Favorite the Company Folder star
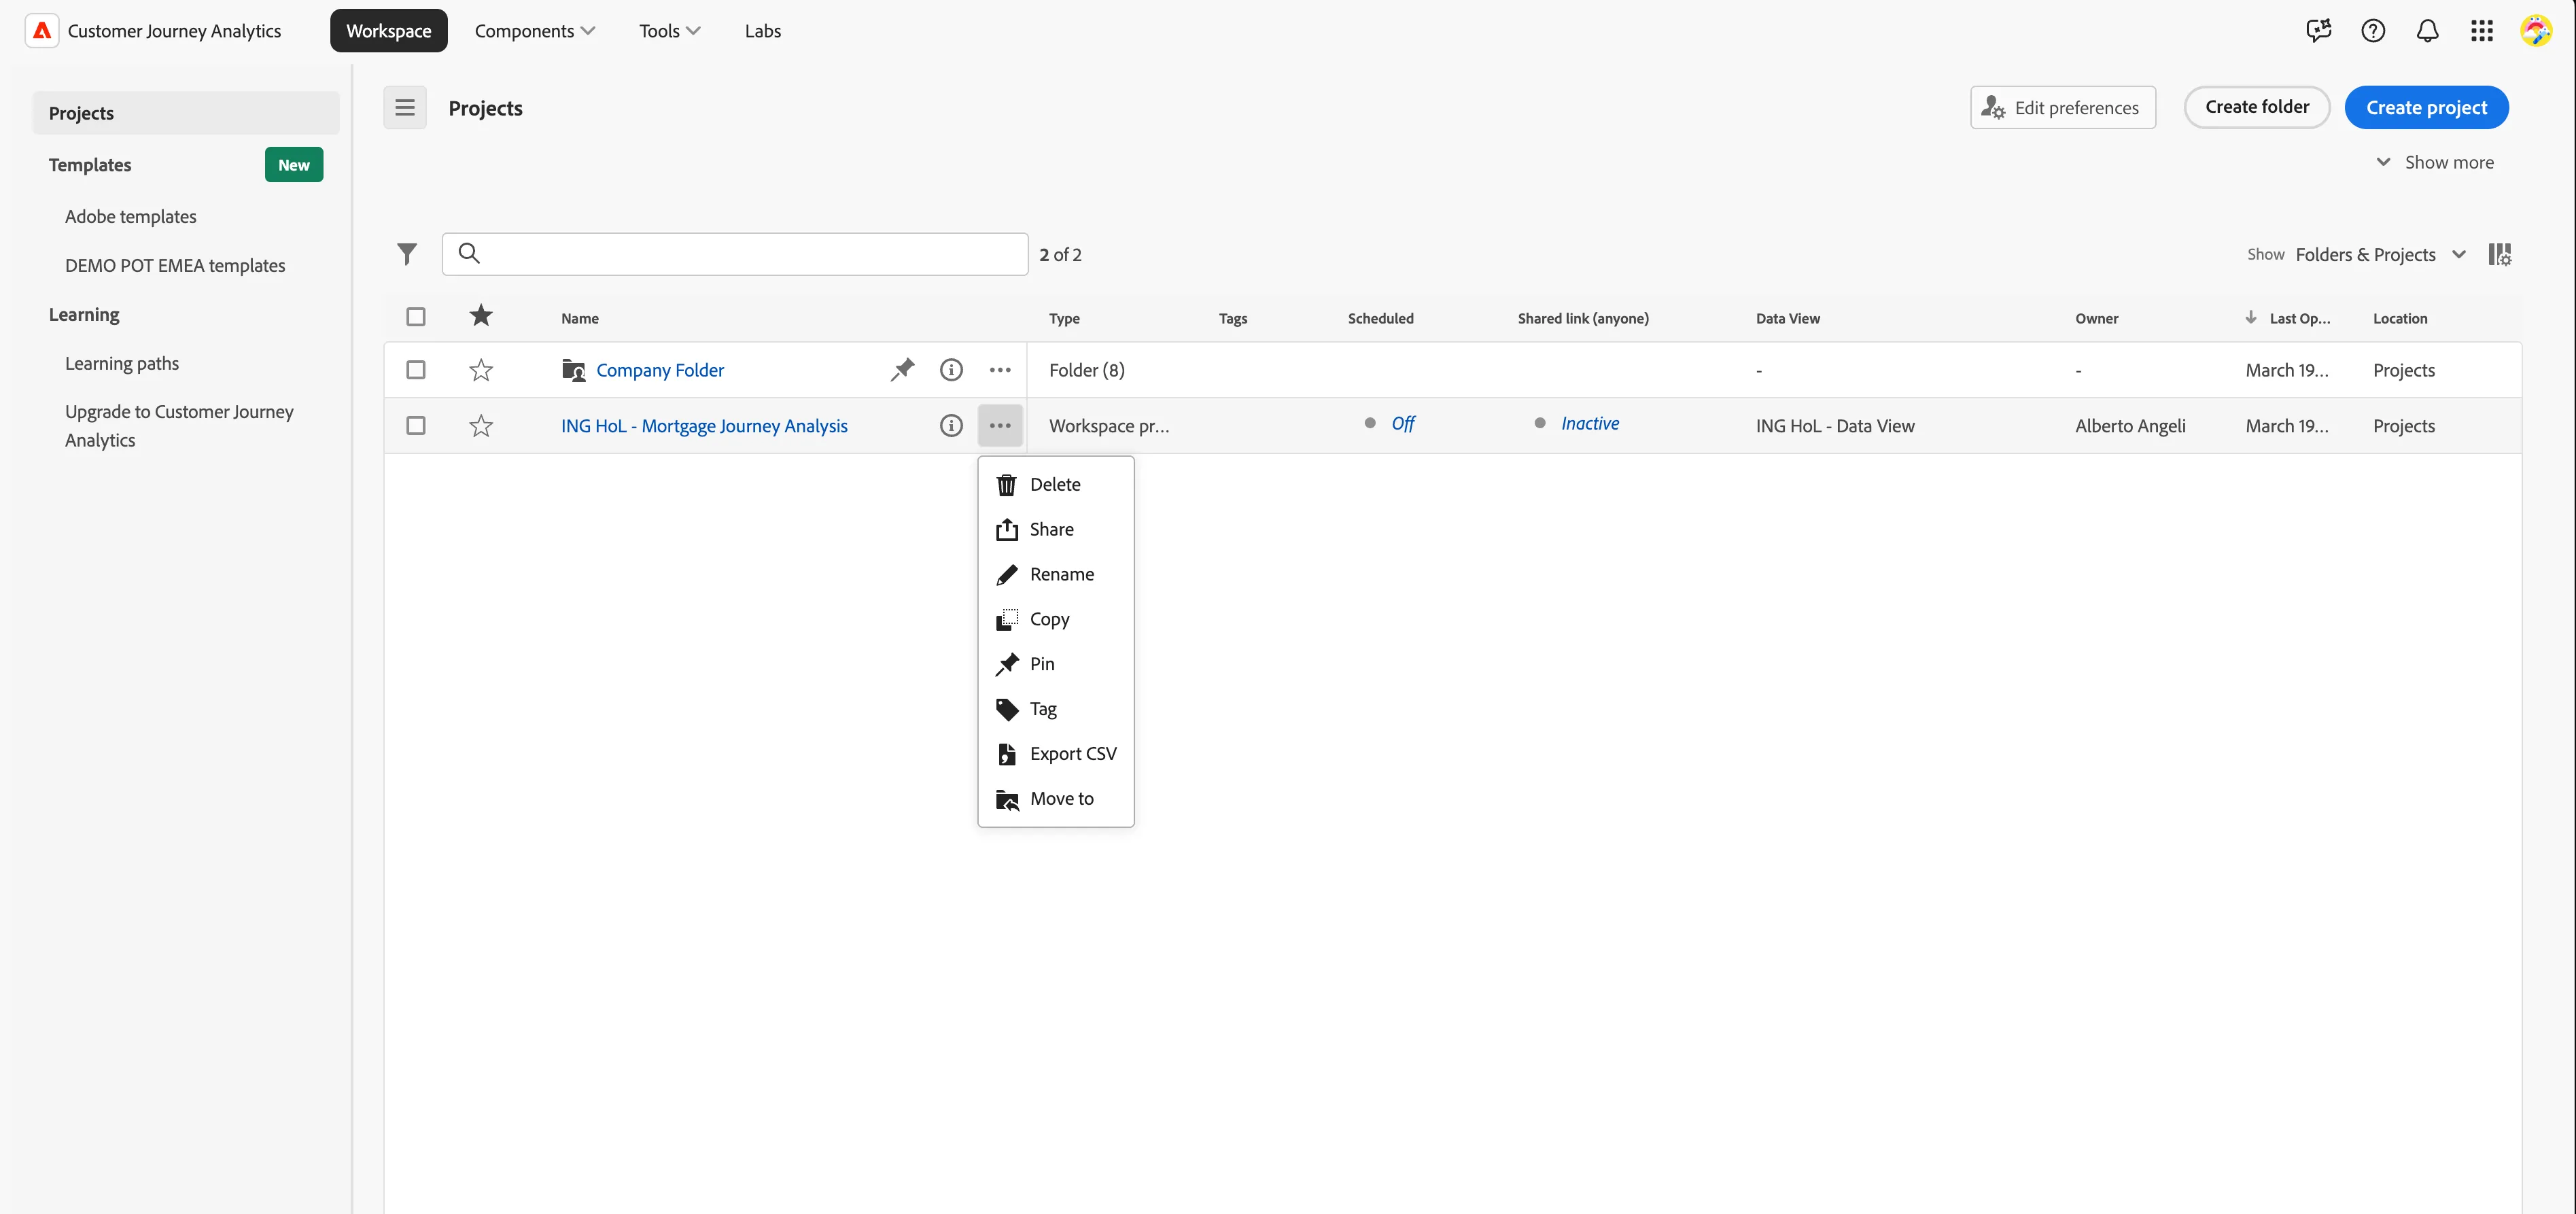Viewport: 2576px width, 1214px height. pyautogui.click(x=481, y=370)
